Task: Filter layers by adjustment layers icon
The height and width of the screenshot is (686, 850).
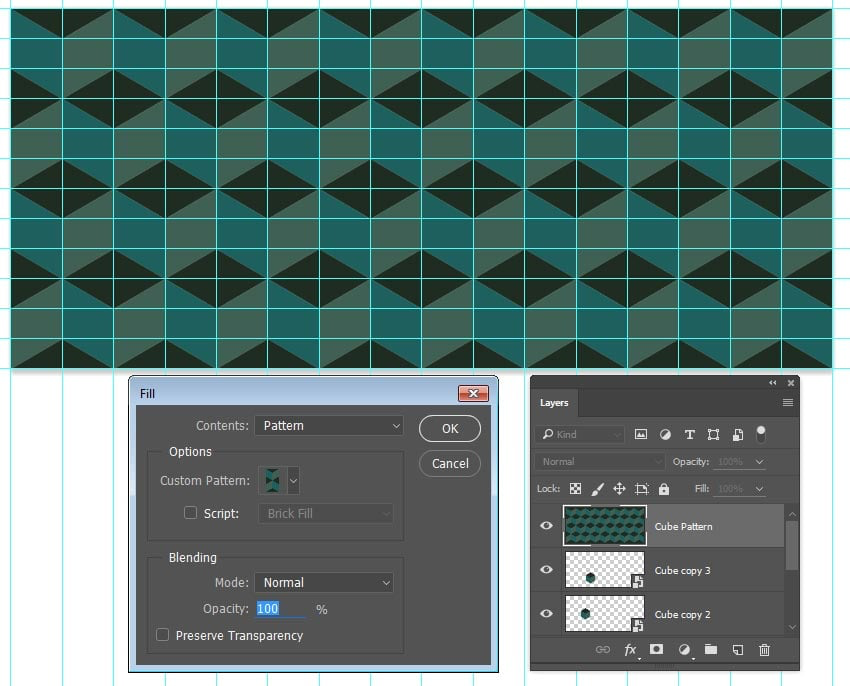Action: pos(665,434)
